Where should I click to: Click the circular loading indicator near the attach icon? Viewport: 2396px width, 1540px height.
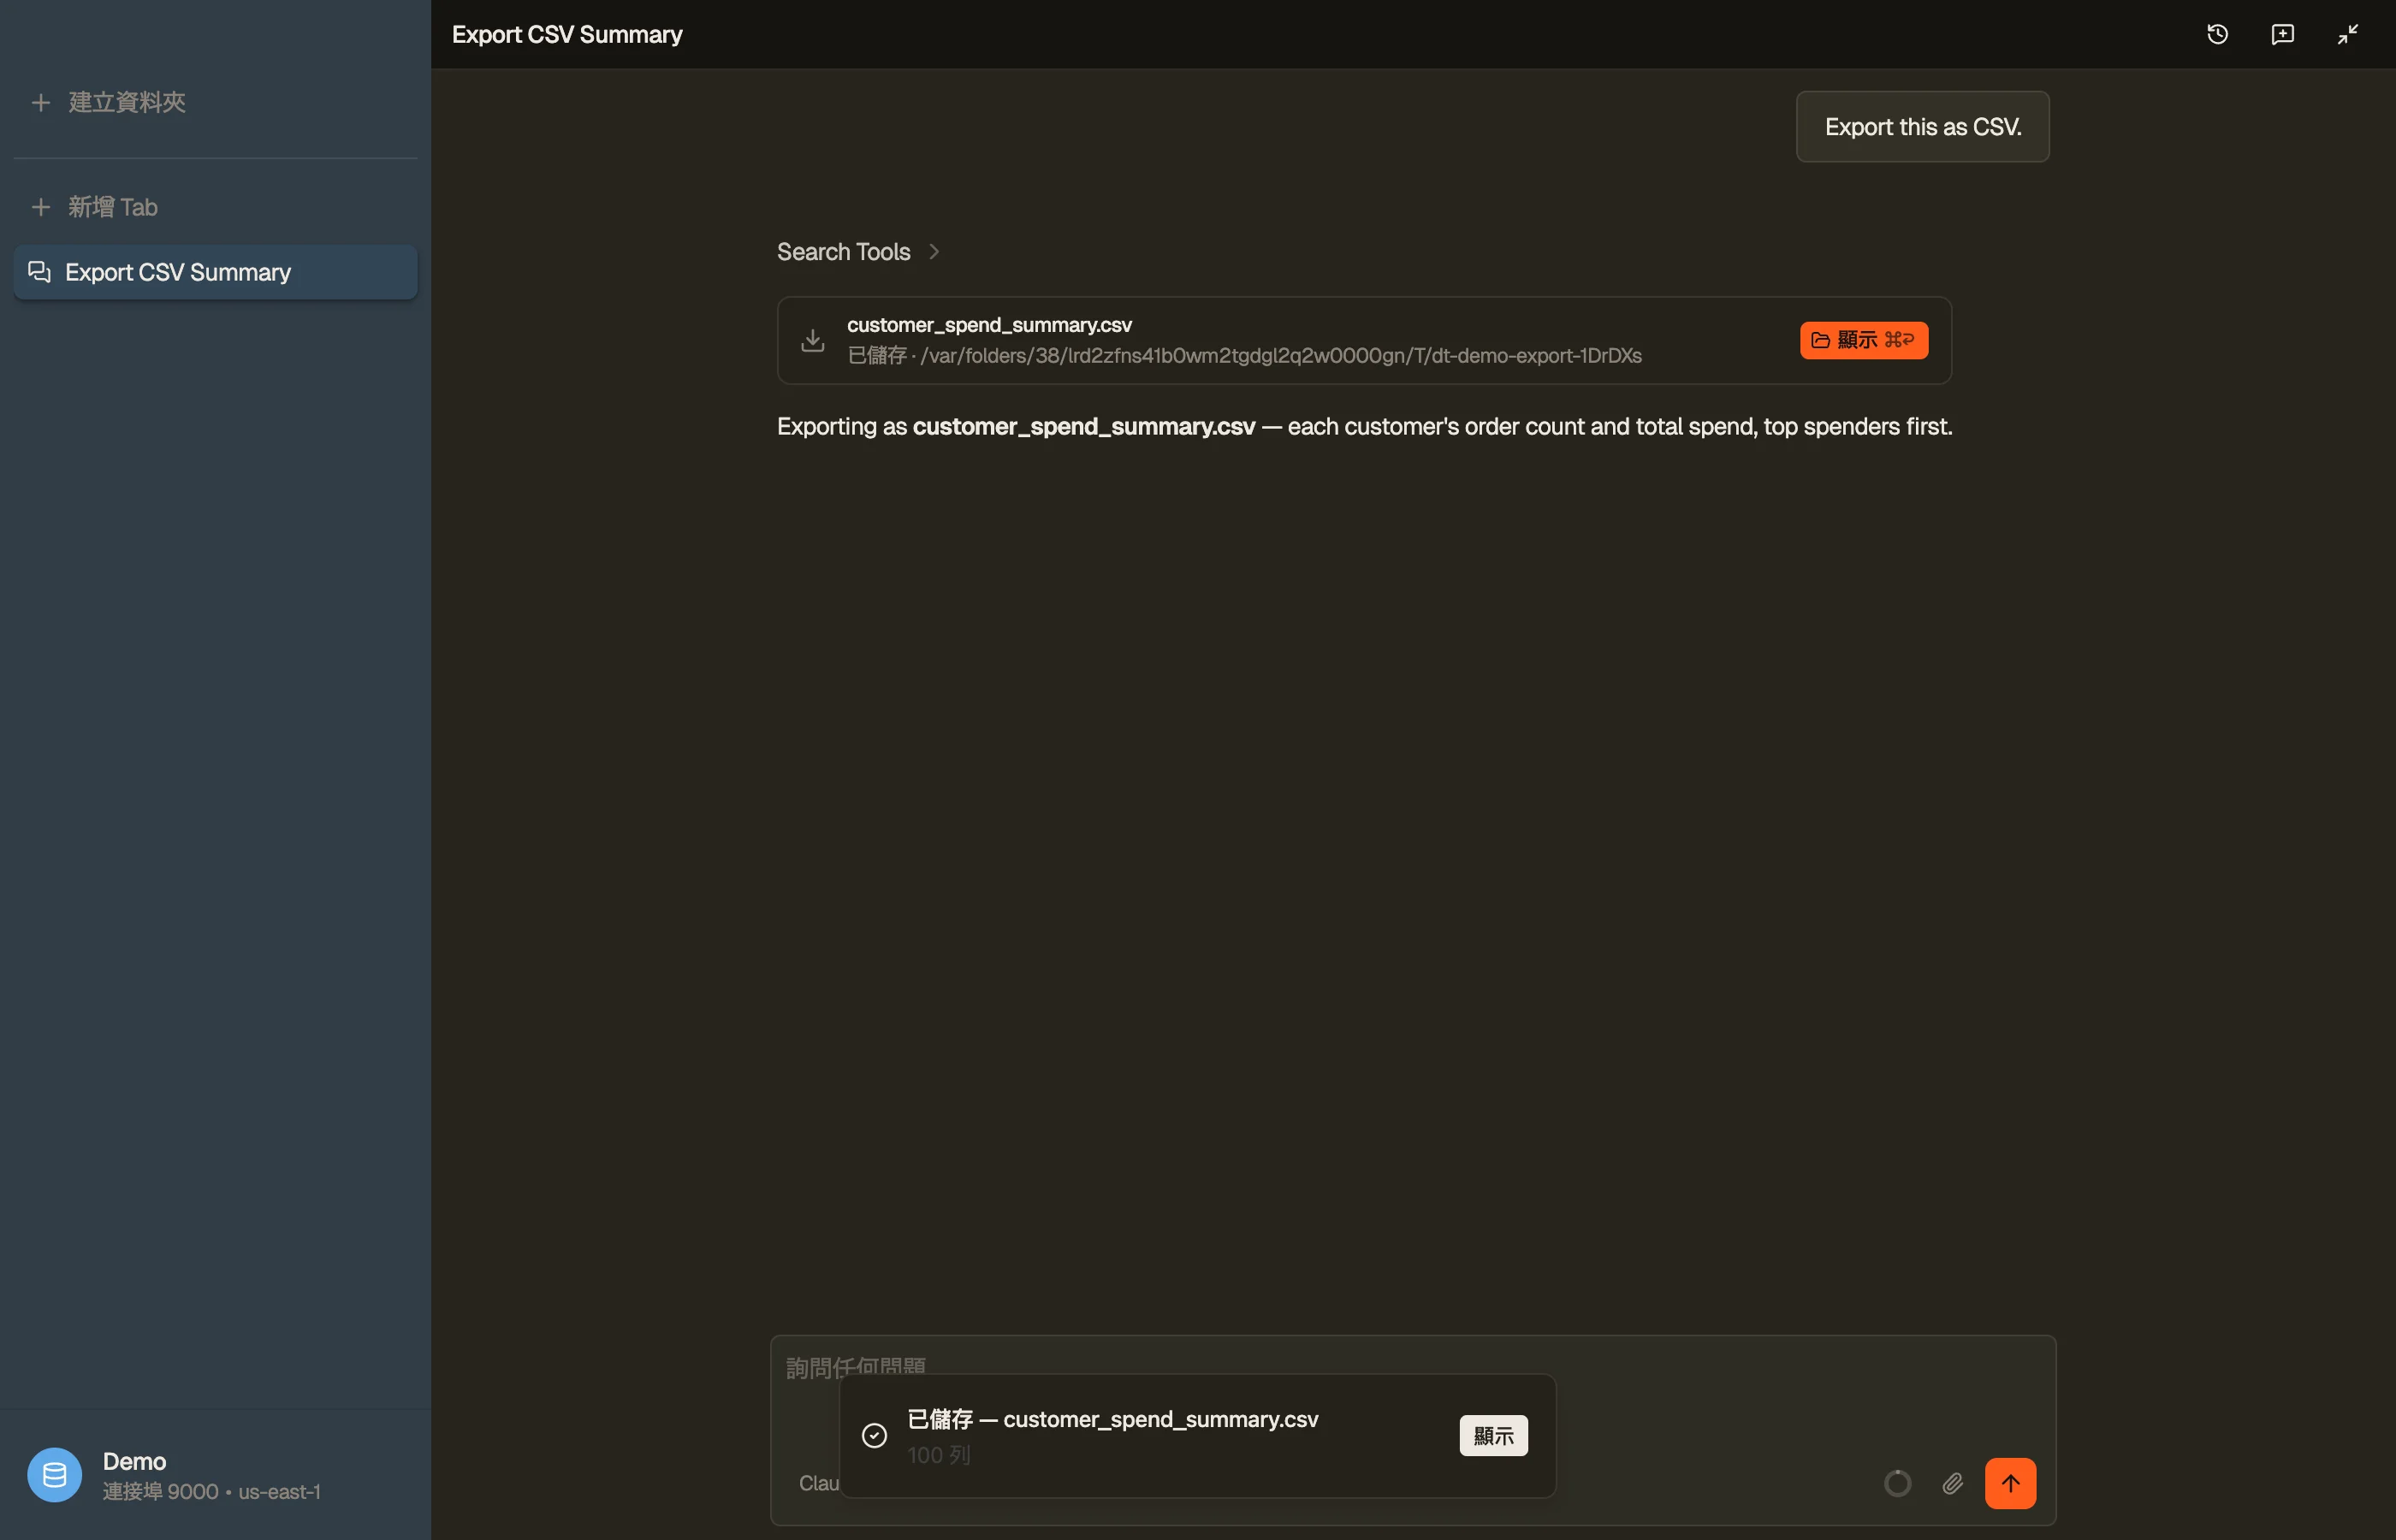(1897, 1483)
